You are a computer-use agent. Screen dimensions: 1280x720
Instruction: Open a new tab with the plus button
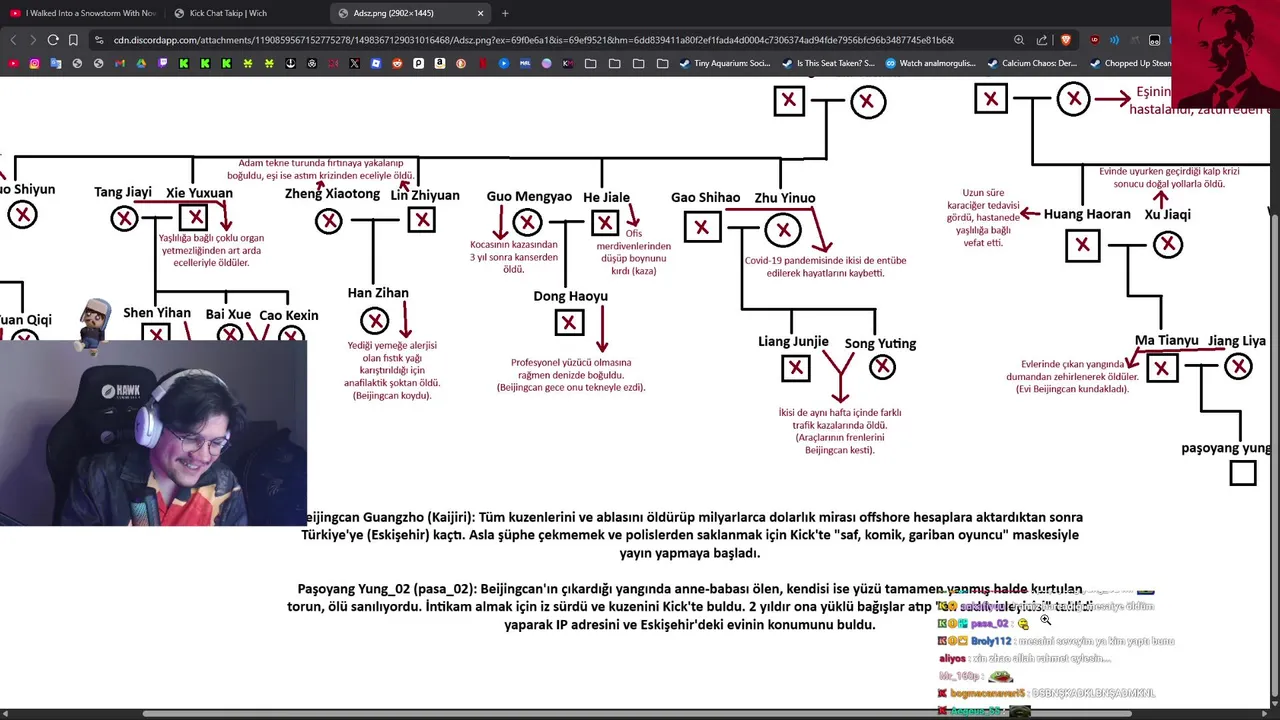pos(505,13)
